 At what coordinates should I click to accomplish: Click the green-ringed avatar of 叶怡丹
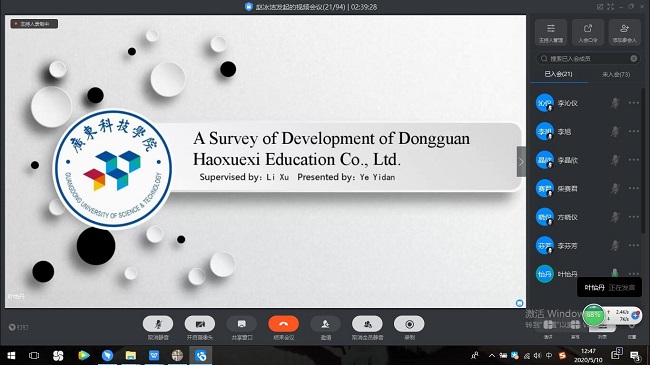coord(544,274)
